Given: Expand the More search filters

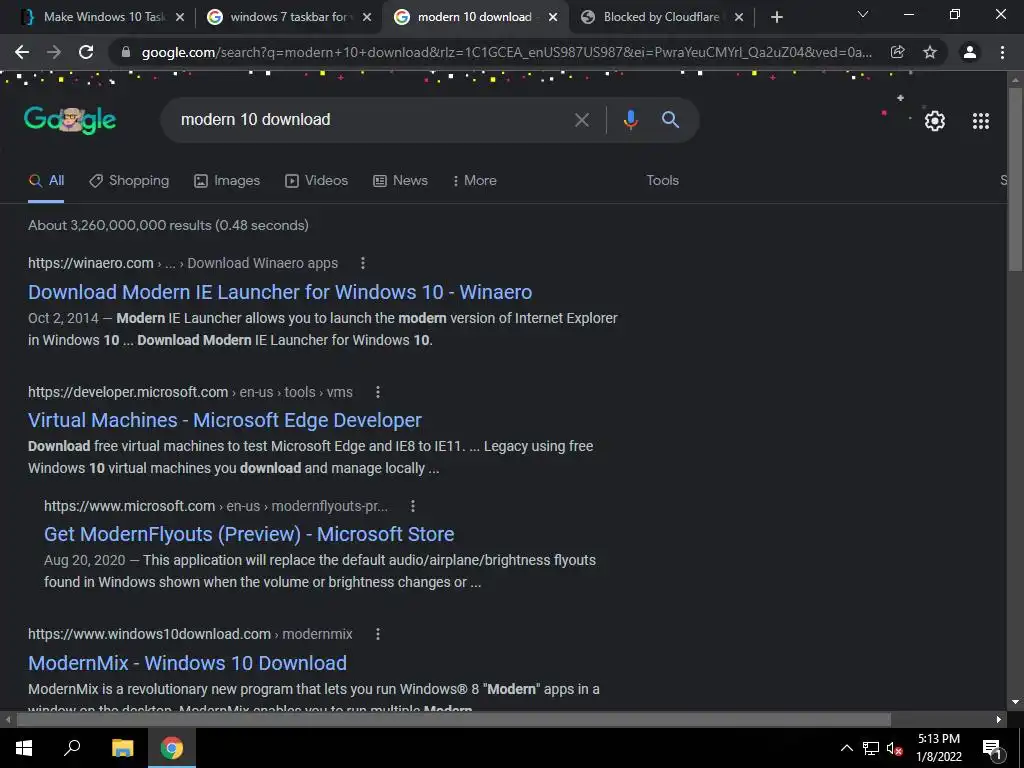Looking at the screenshot, I should point(475,180).
